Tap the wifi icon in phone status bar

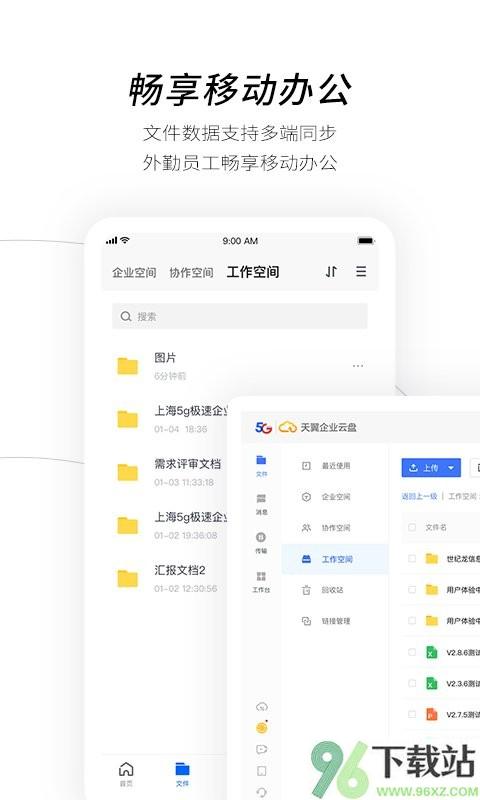point(125,240)
